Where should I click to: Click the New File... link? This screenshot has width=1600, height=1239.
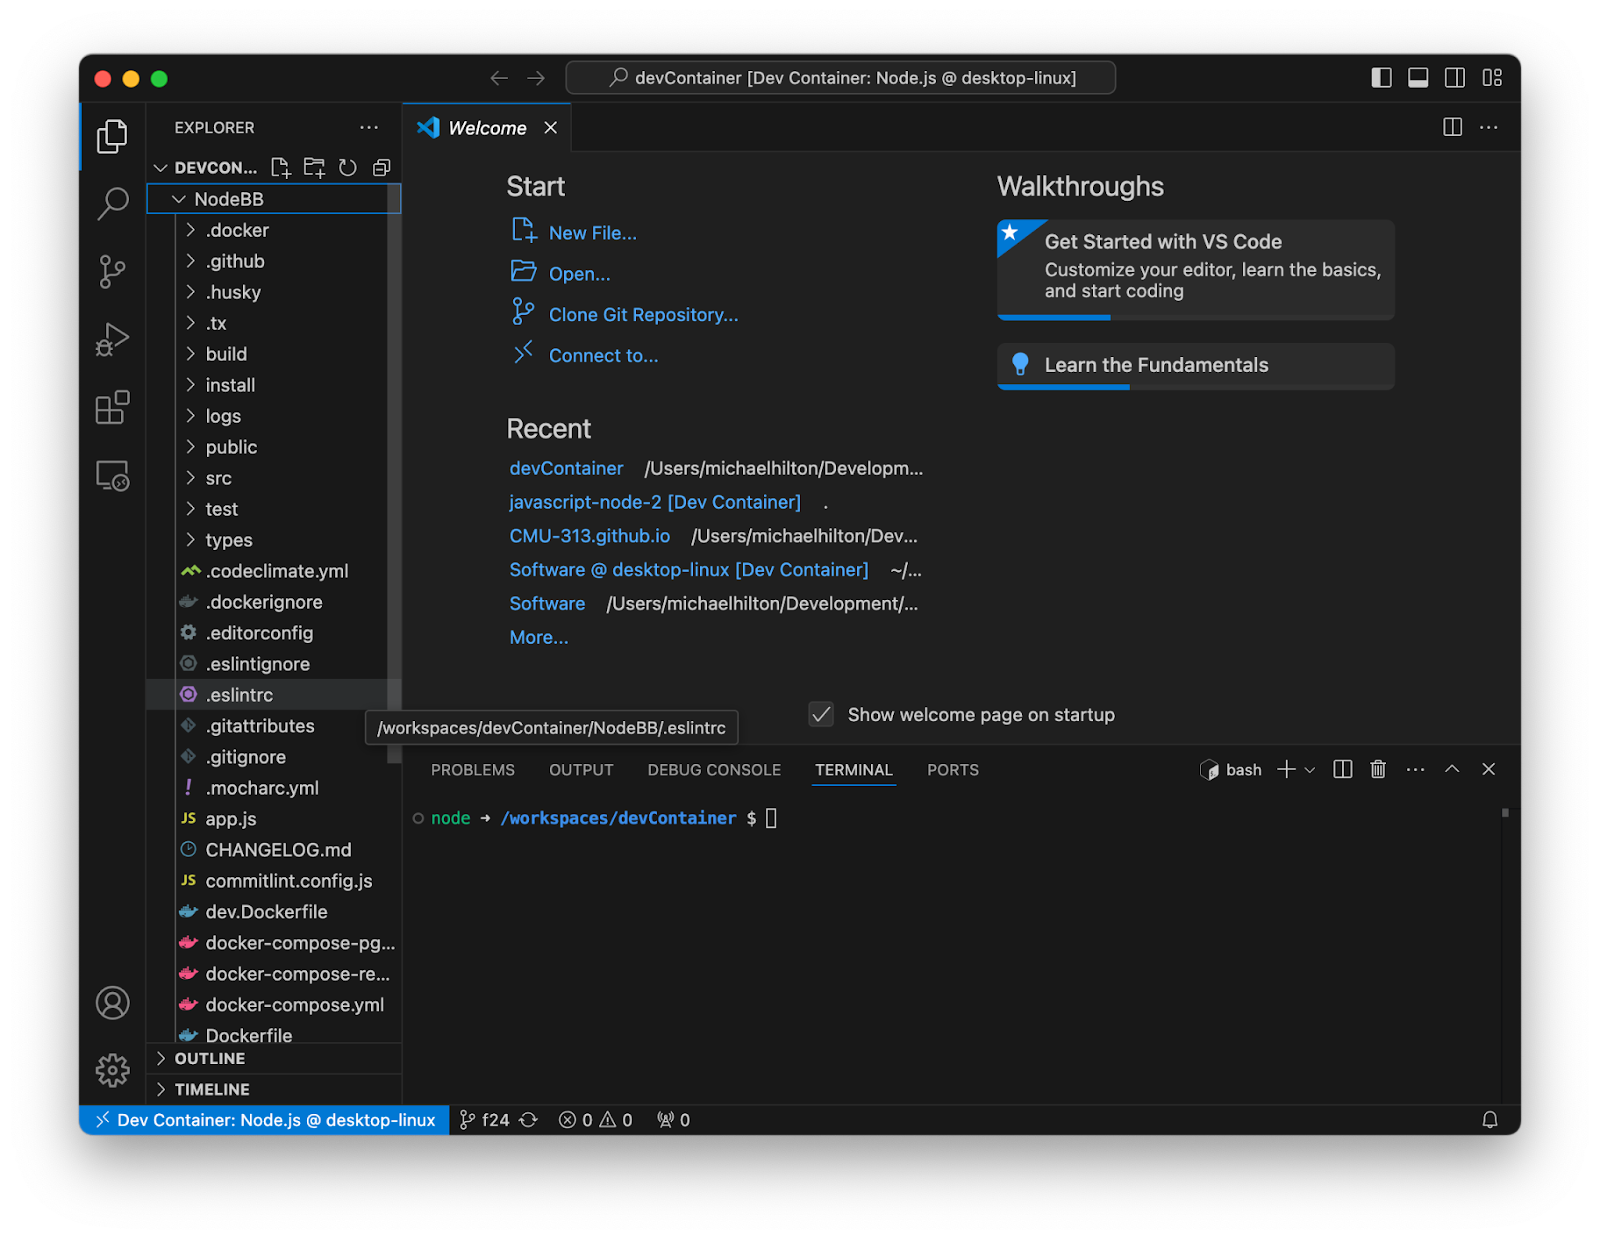click(x=592, y=233)
